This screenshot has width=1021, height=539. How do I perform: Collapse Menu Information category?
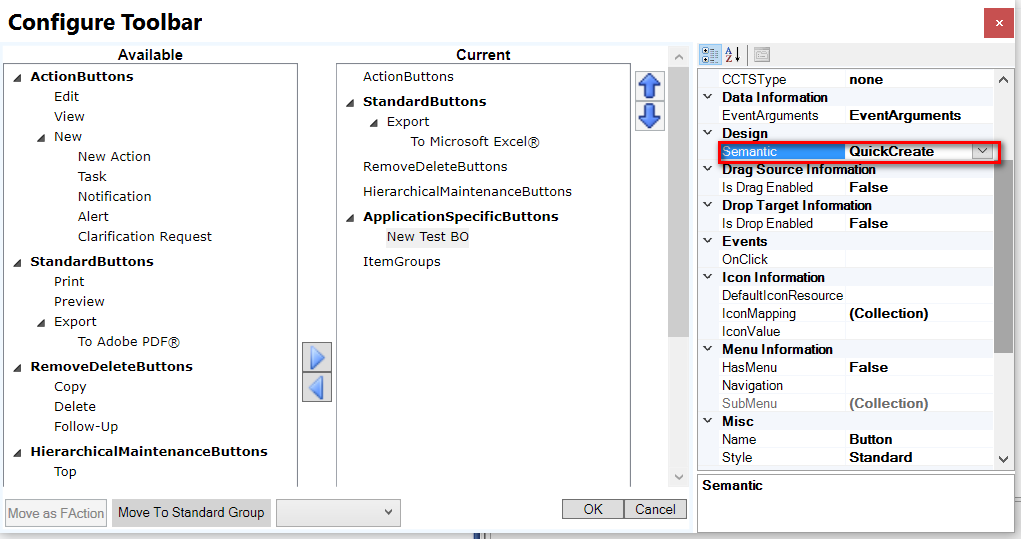coord(708,348)
